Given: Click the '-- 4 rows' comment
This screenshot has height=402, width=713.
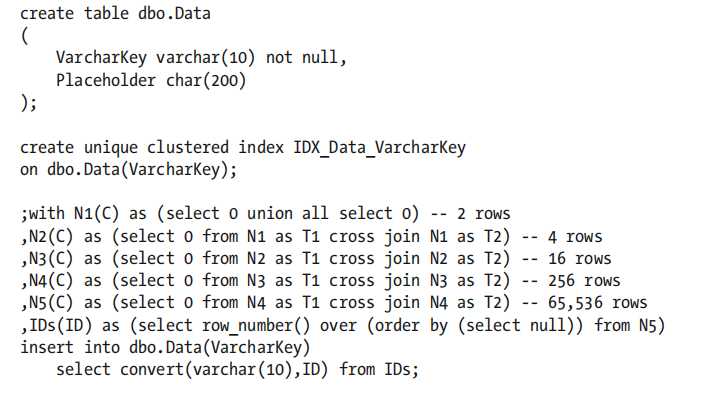Looking at the screenshot, I should (573, 235).
